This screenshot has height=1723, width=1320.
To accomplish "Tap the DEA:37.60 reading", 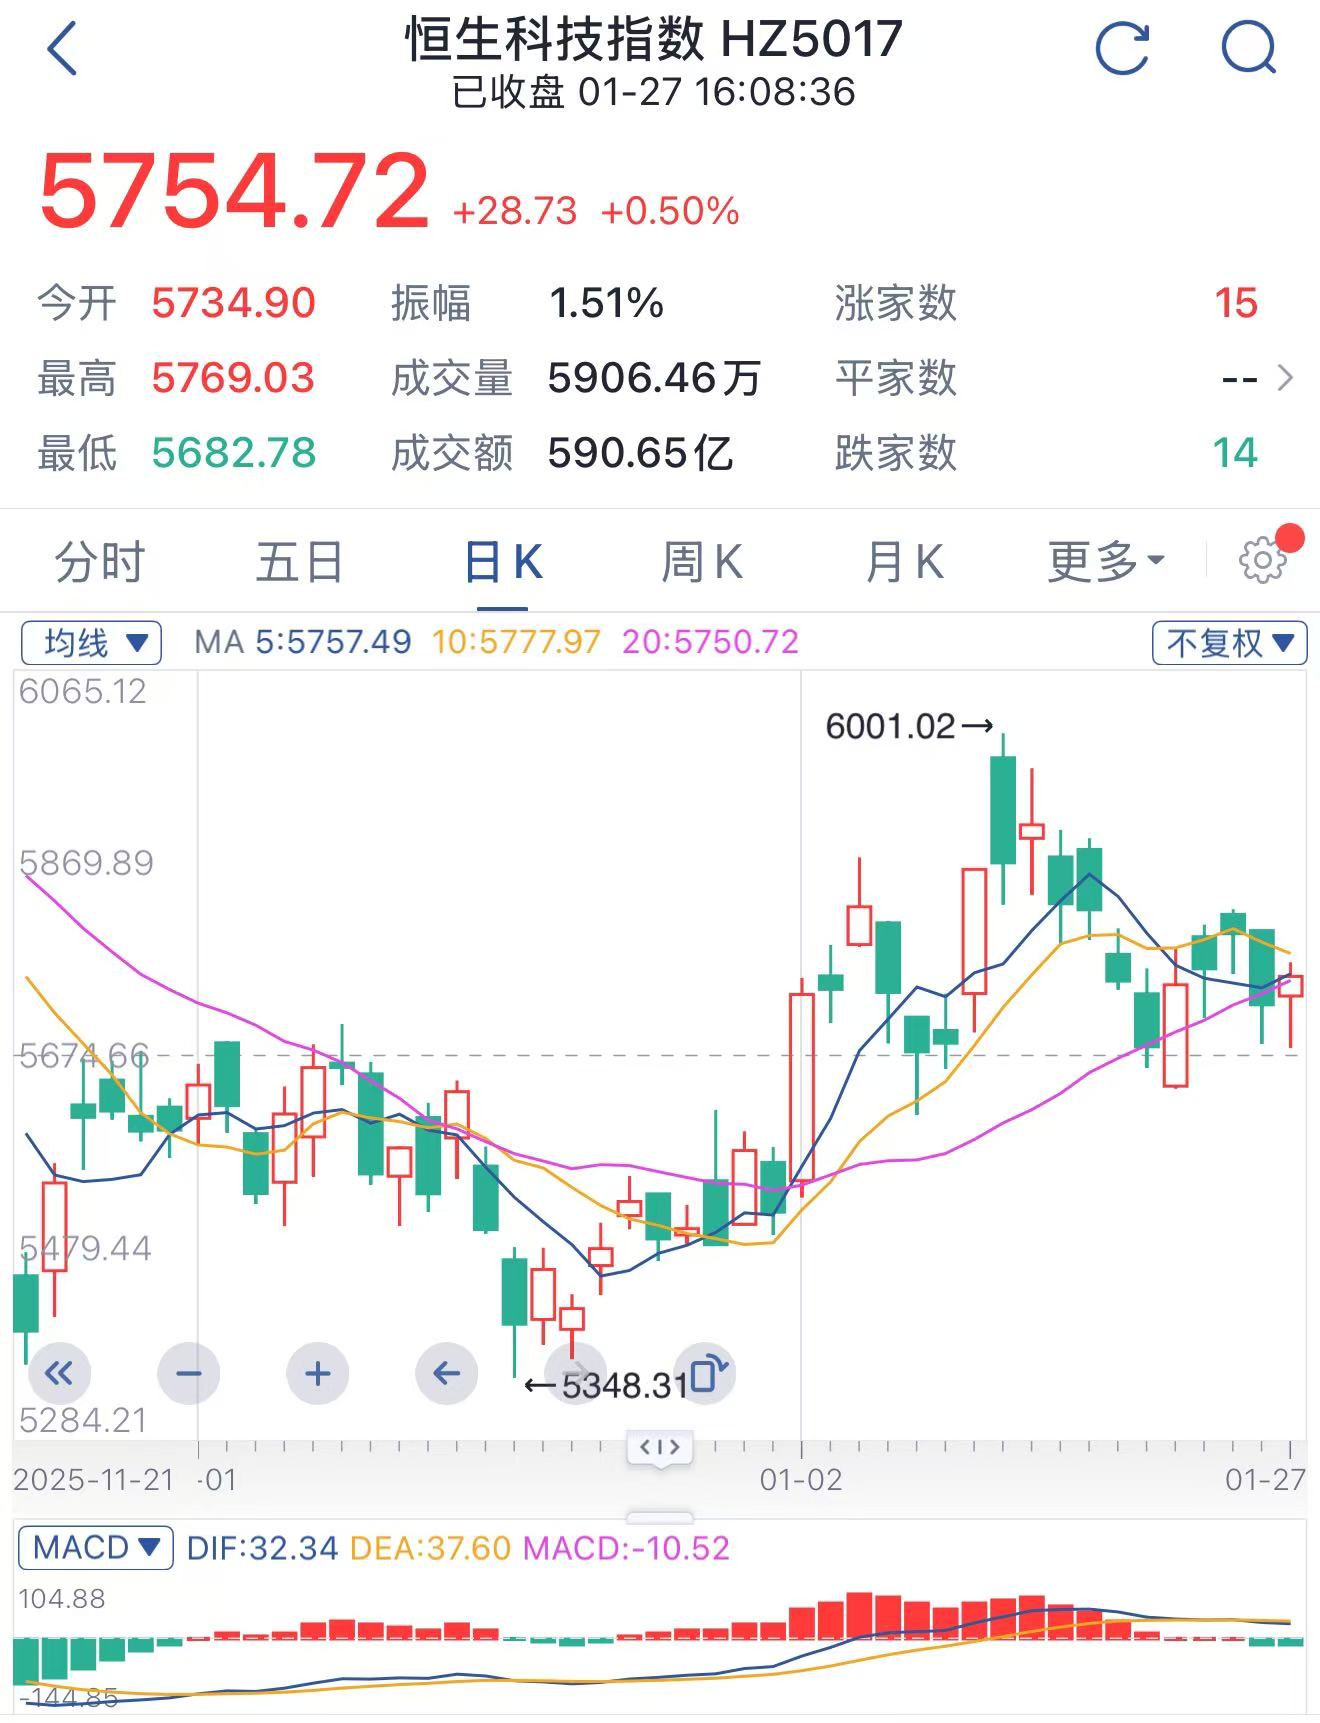I will (431, 1548).
